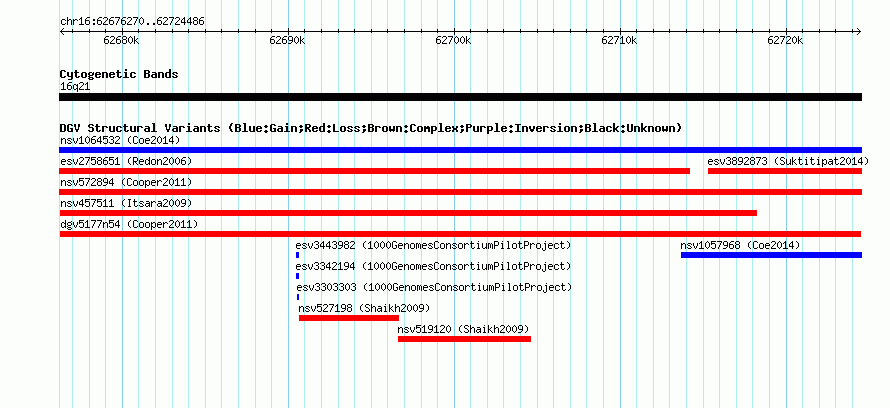This screenshot has width=890, height=408.
Task: Open nsv519120 (Shaikh2009) label
Action: 463,329
